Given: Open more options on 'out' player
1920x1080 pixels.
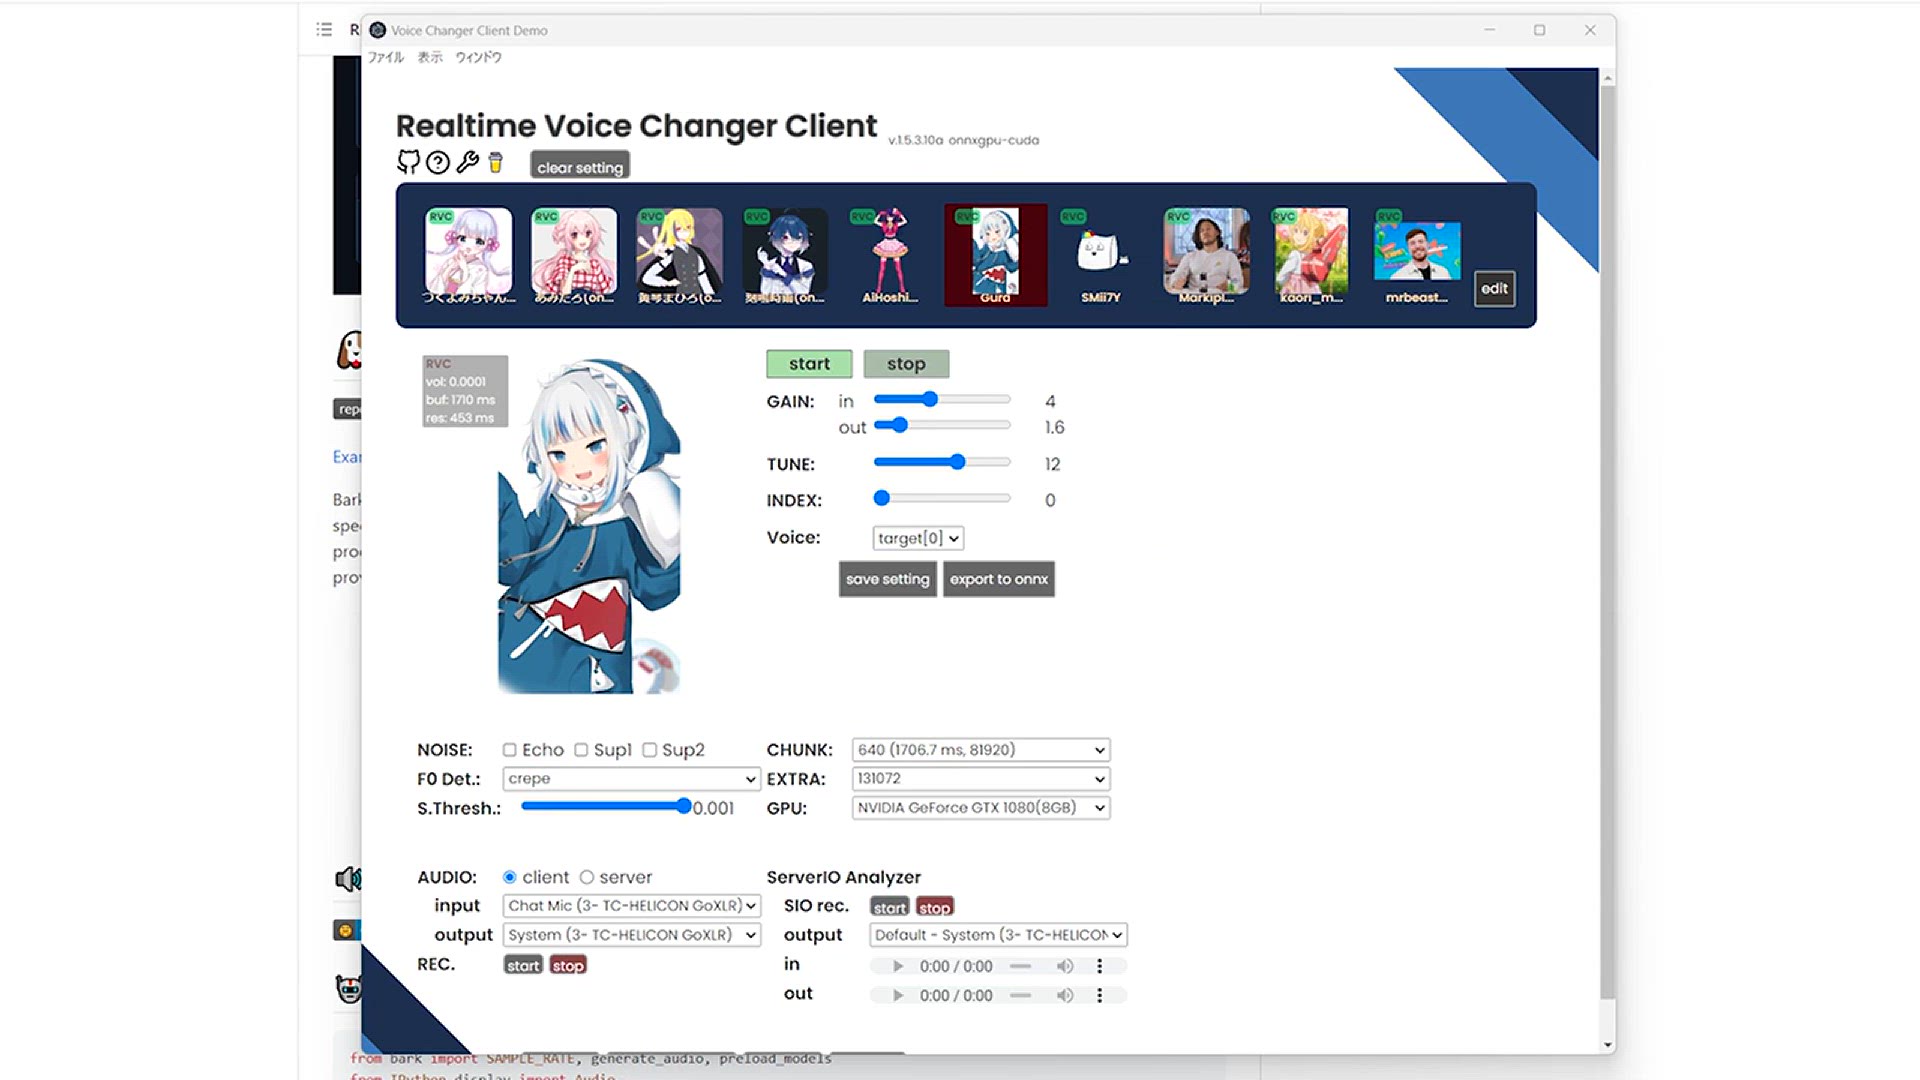Looking at the screenshot, I should [x=1099, y=995].
